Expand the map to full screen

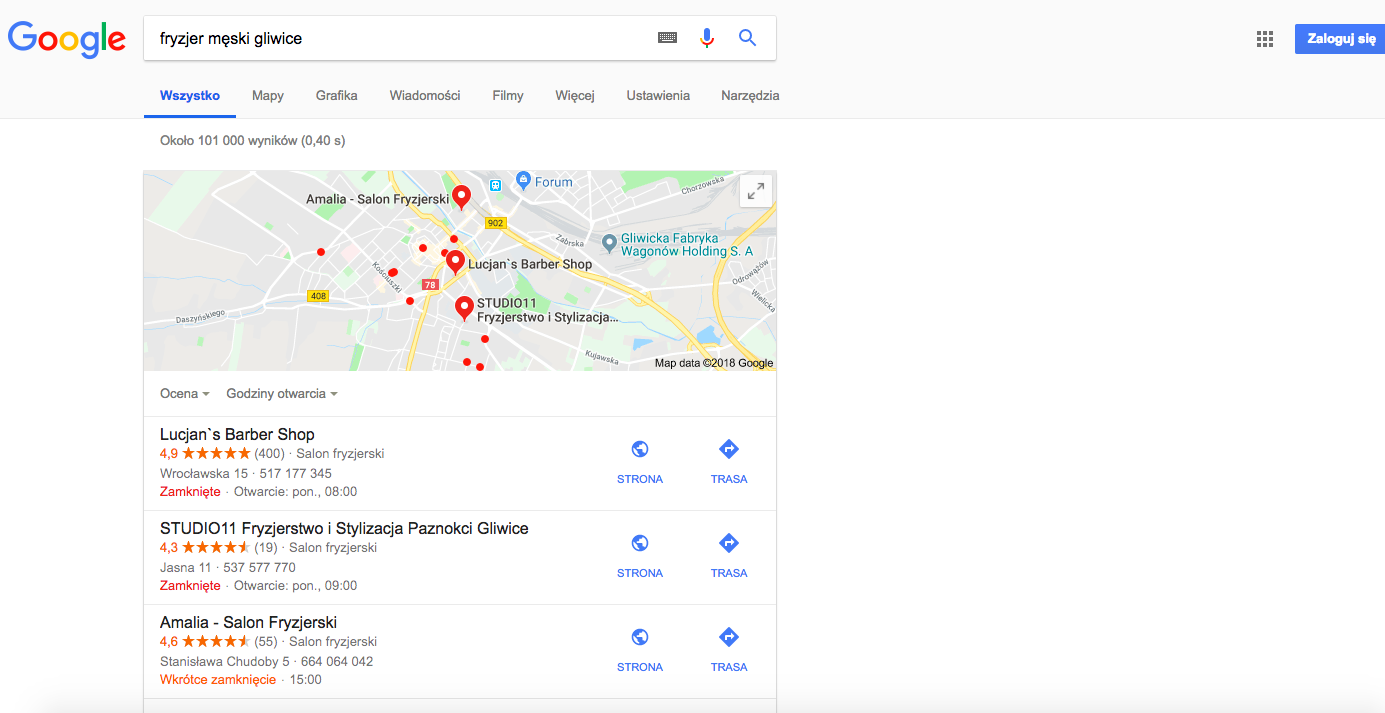point(756,191)
